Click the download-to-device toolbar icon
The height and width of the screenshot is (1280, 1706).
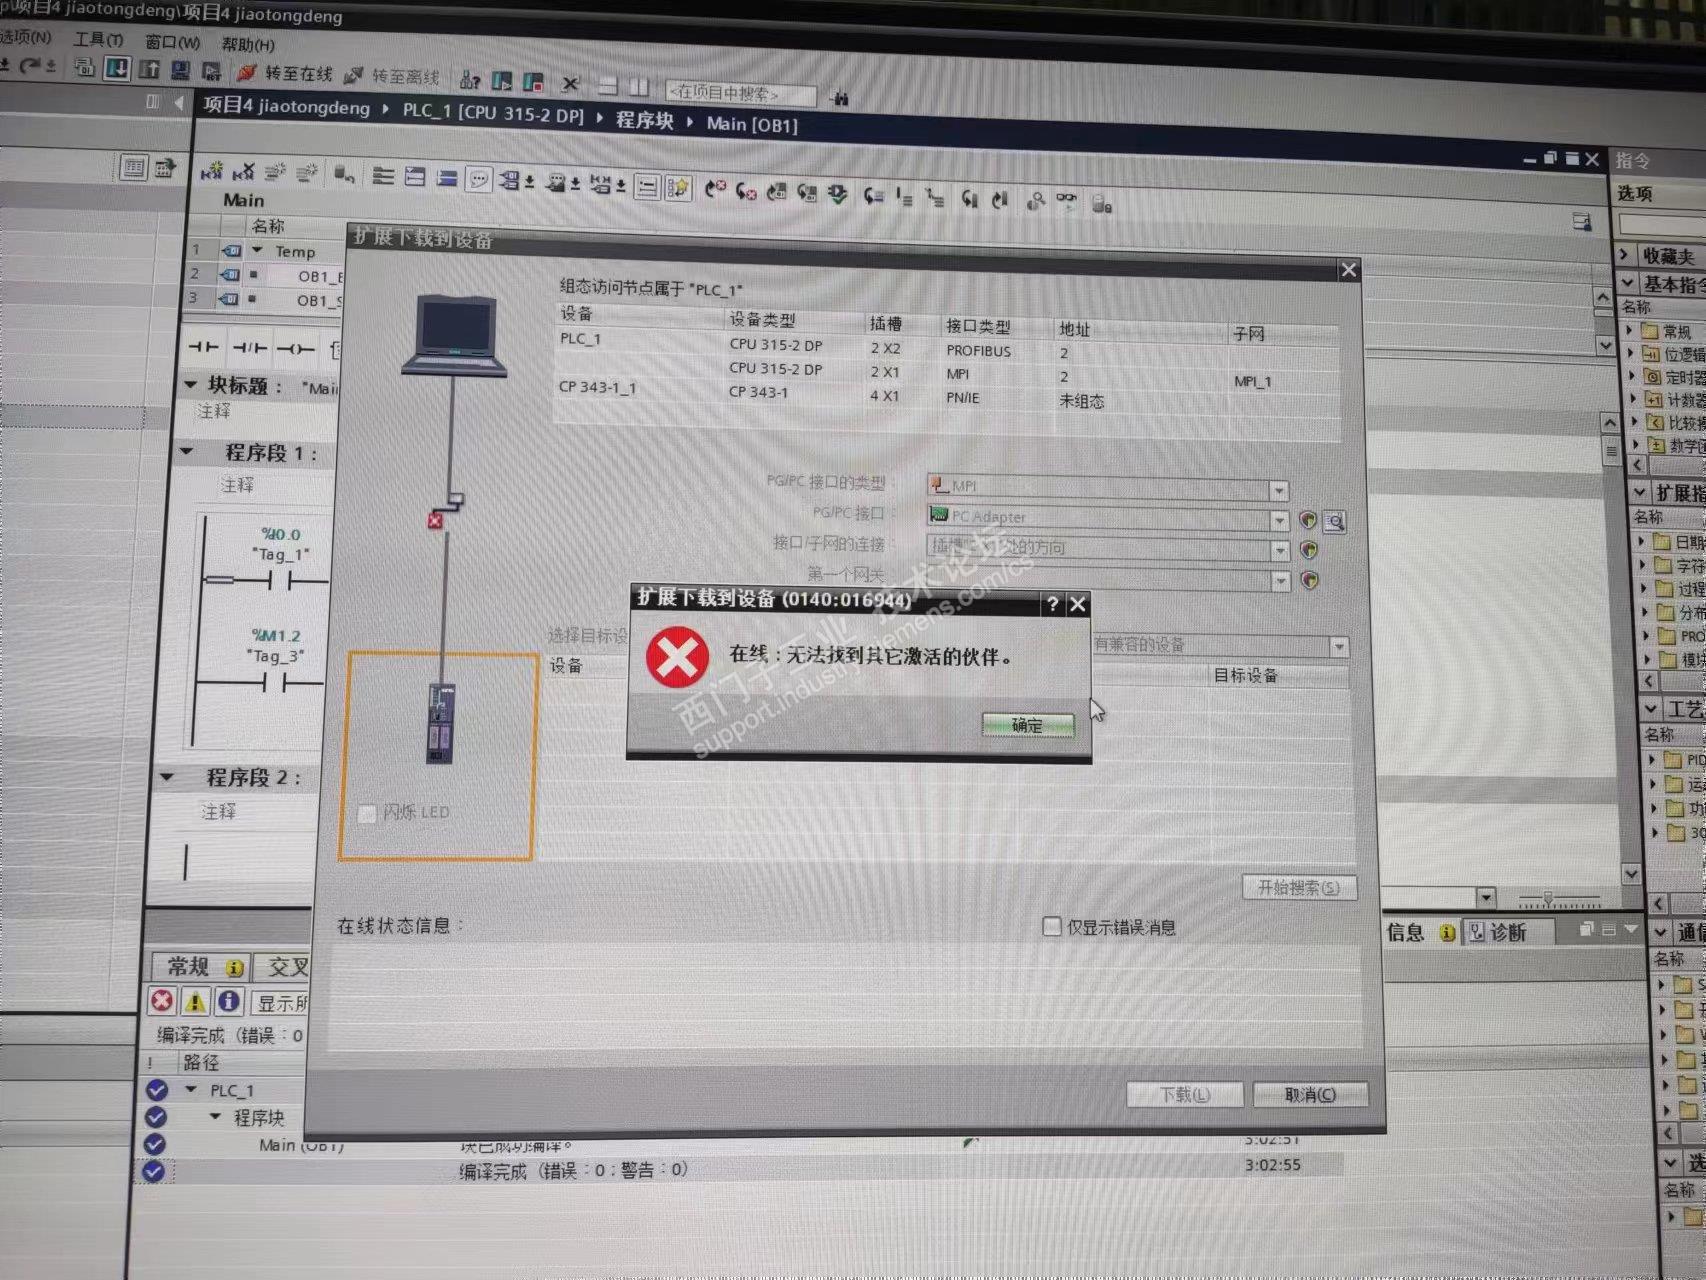[117, 68]
